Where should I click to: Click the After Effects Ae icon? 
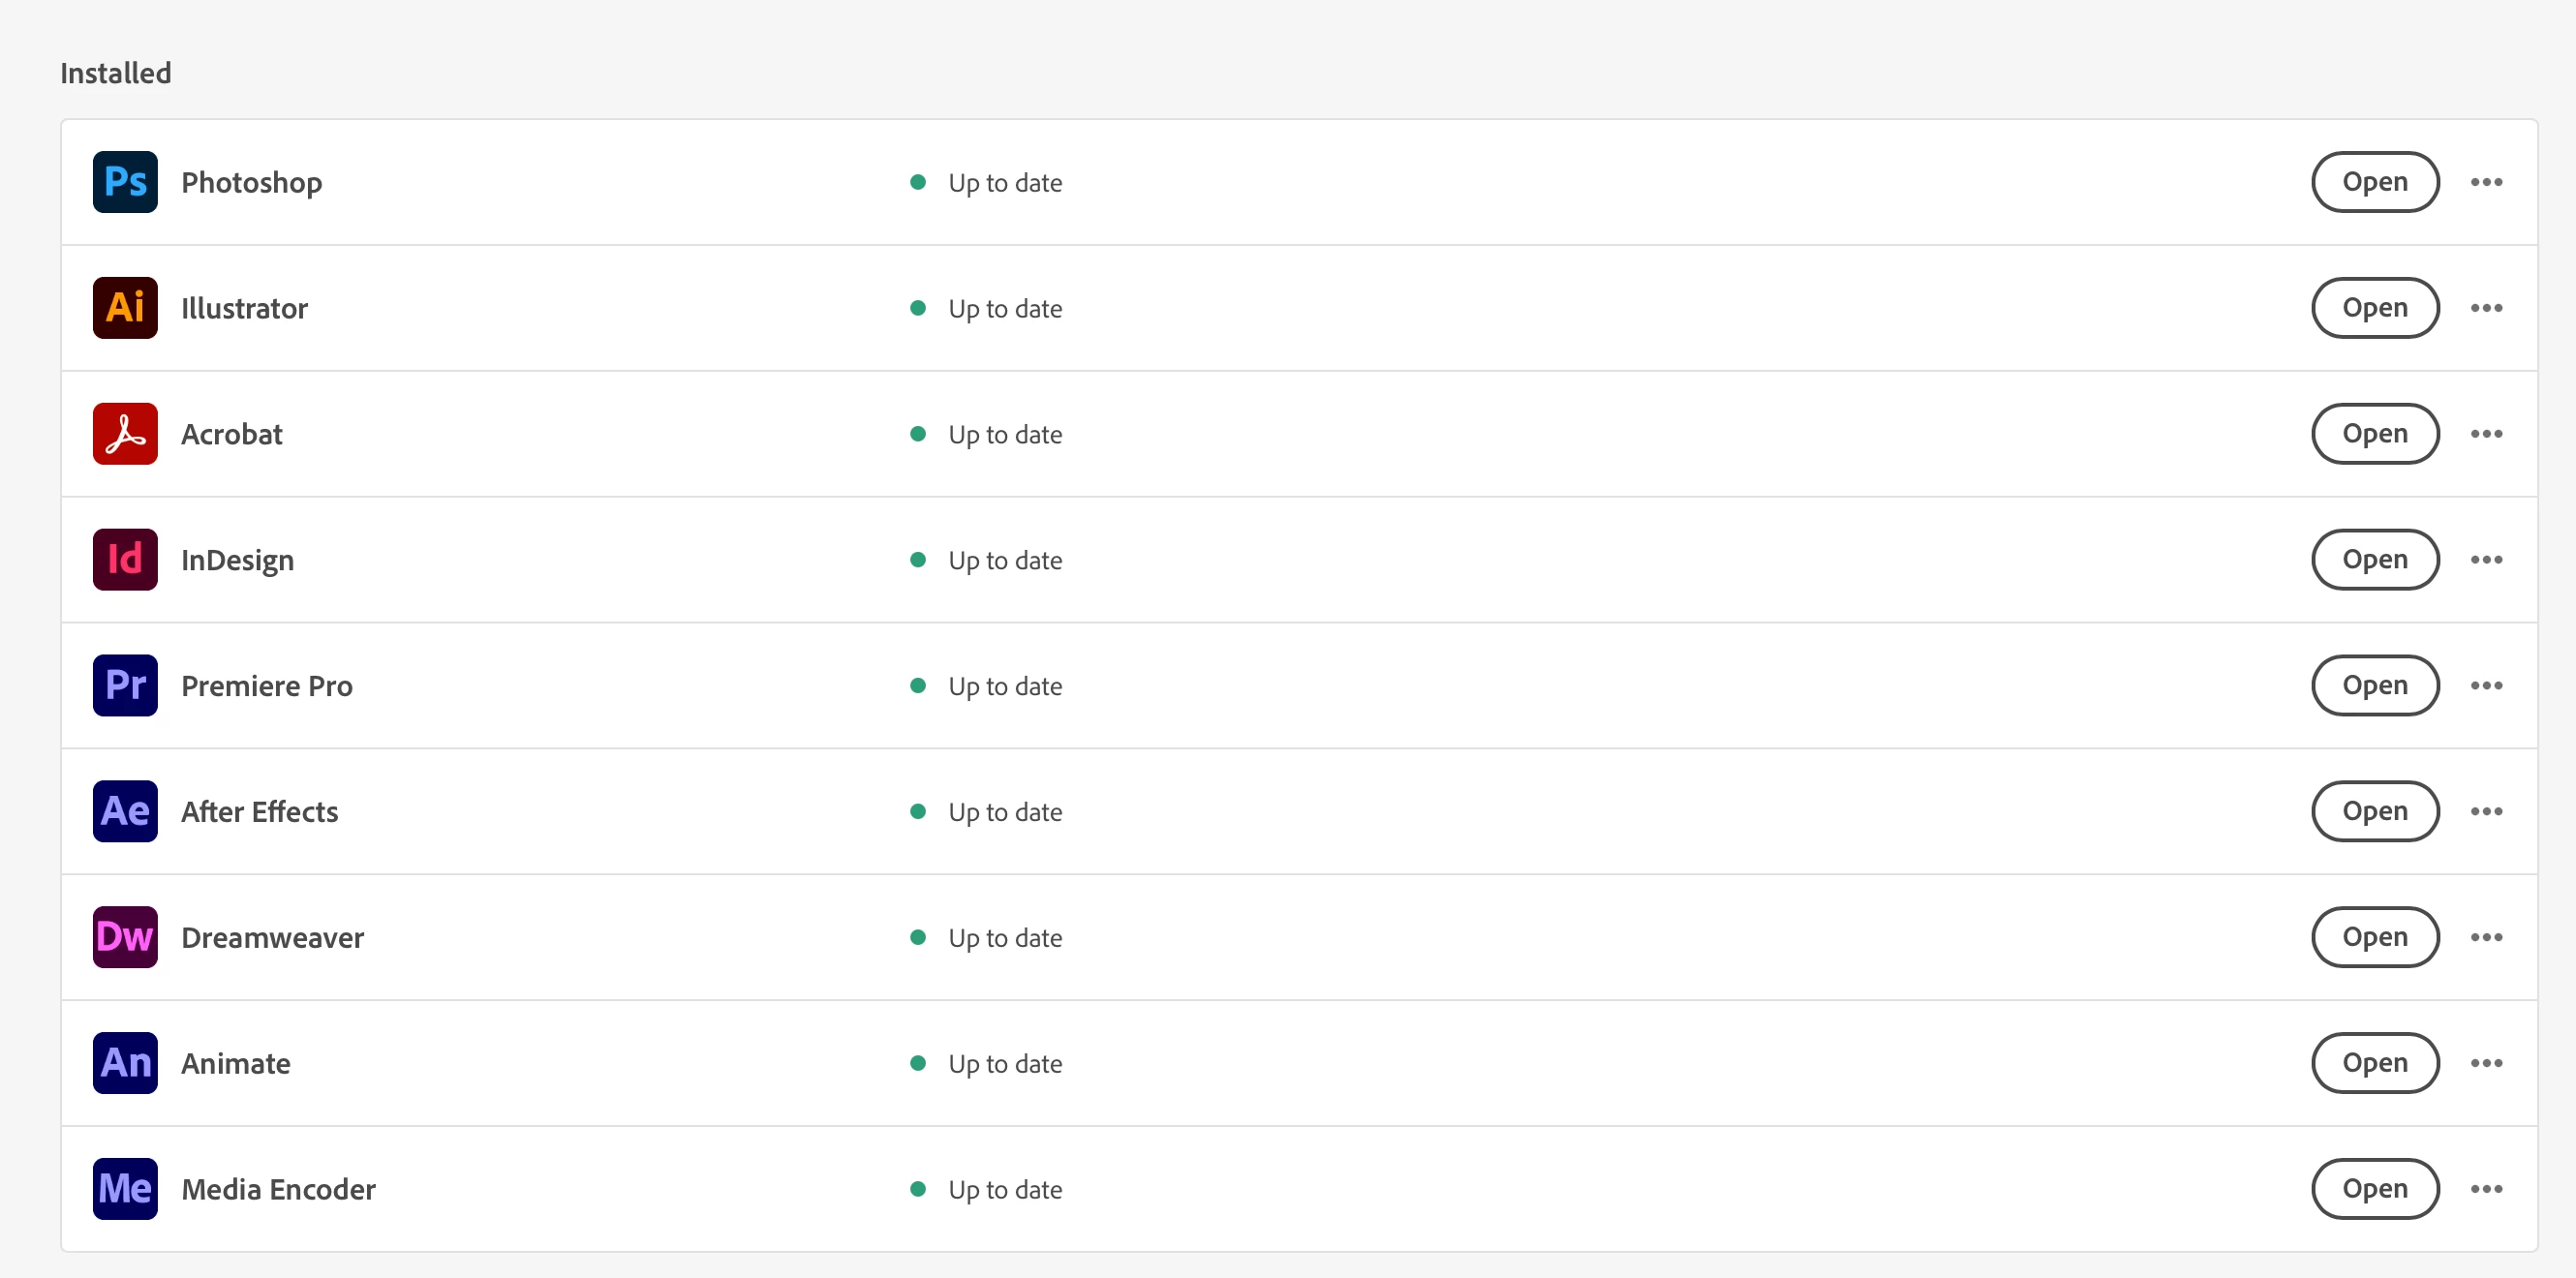point(125,811)
